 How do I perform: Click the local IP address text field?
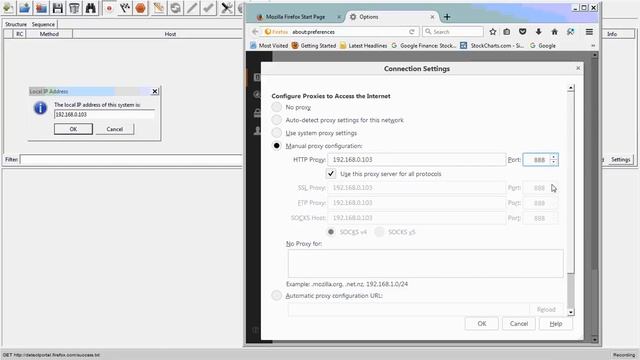pyautogui.click(x=104, y=115)
